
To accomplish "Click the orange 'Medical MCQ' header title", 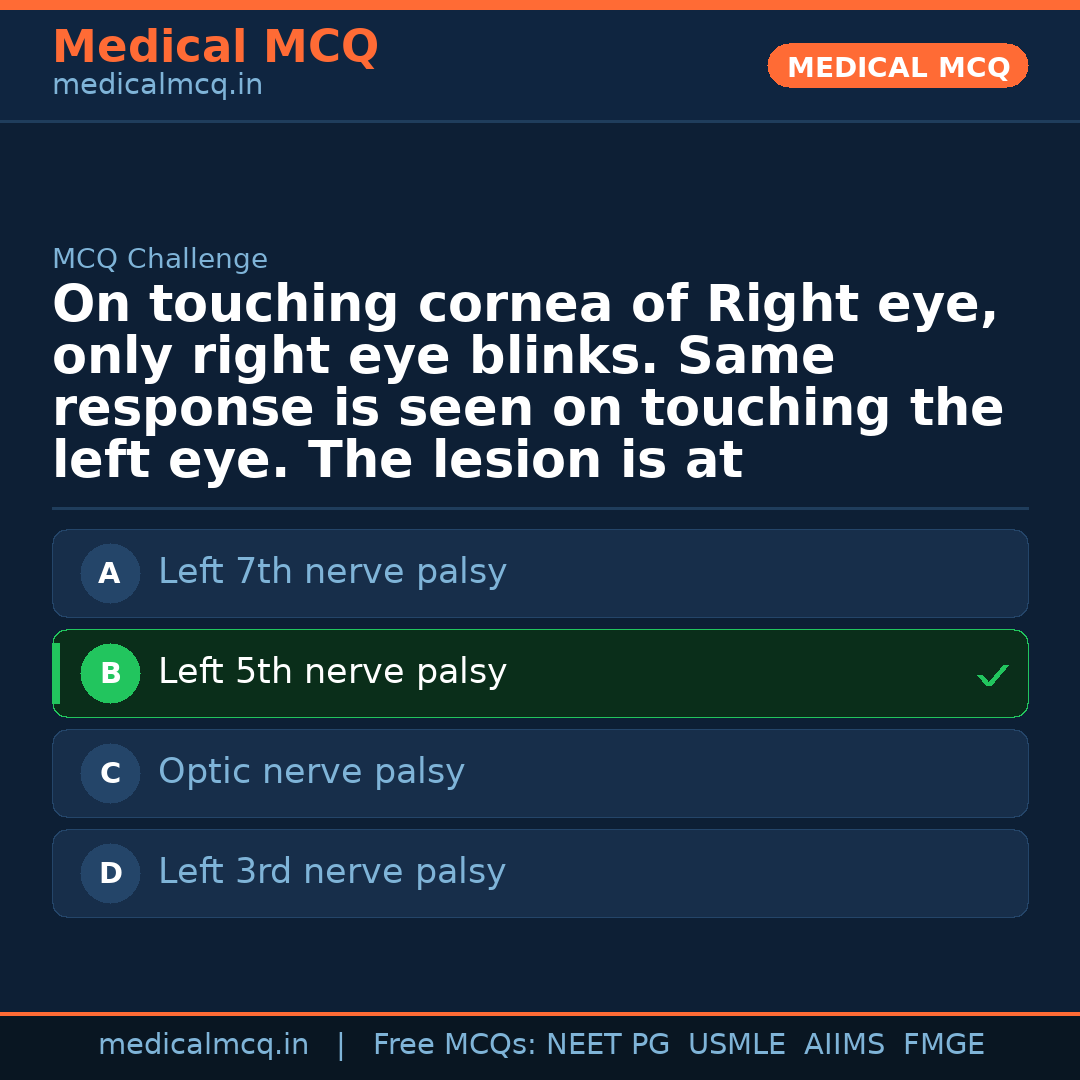I will point(215,47).
